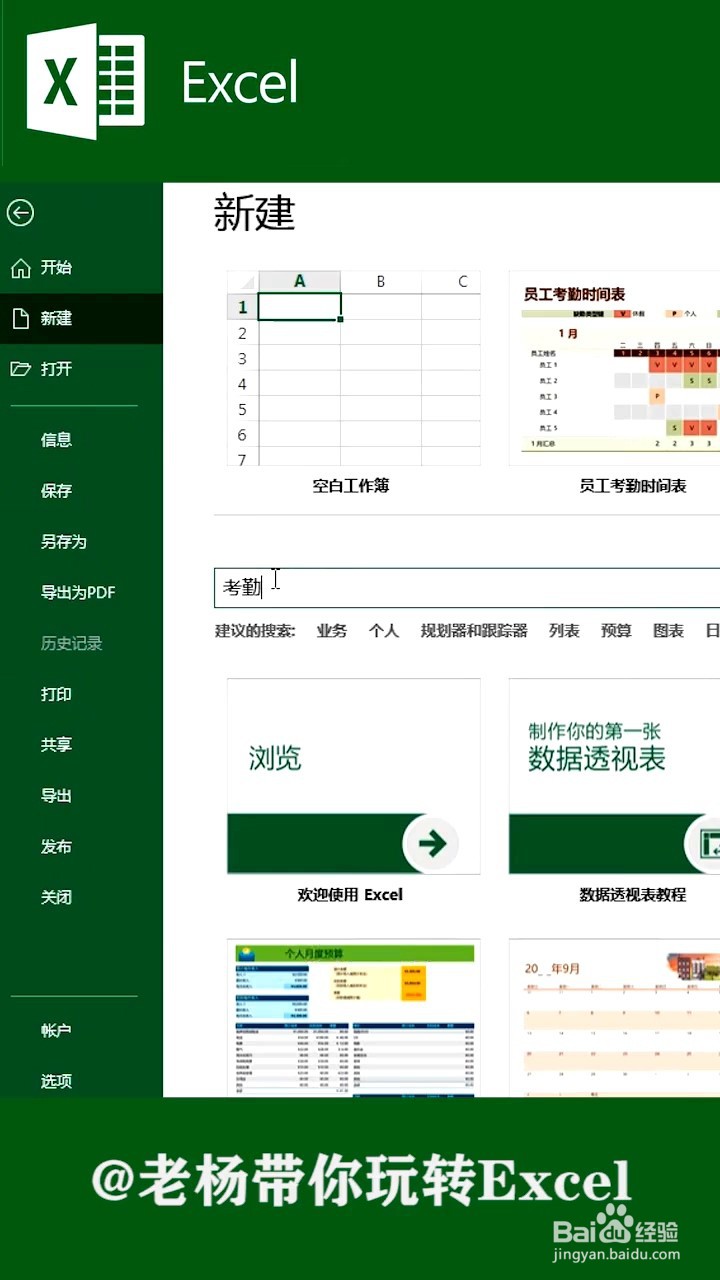Screen dimensions: 720x1280
Task: Select 导出为PDF option
Action: (78, 592)
